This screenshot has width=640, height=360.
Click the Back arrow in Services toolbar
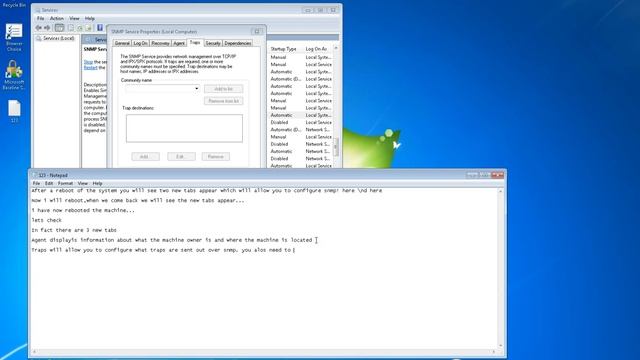(x=38, y=28)
